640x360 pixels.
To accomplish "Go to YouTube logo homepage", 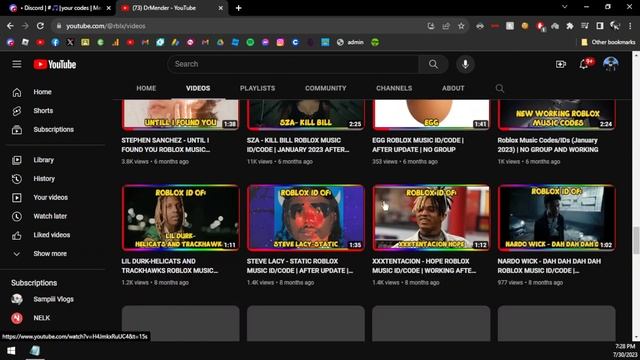I will pyautogui.click(x=55, y=64).
